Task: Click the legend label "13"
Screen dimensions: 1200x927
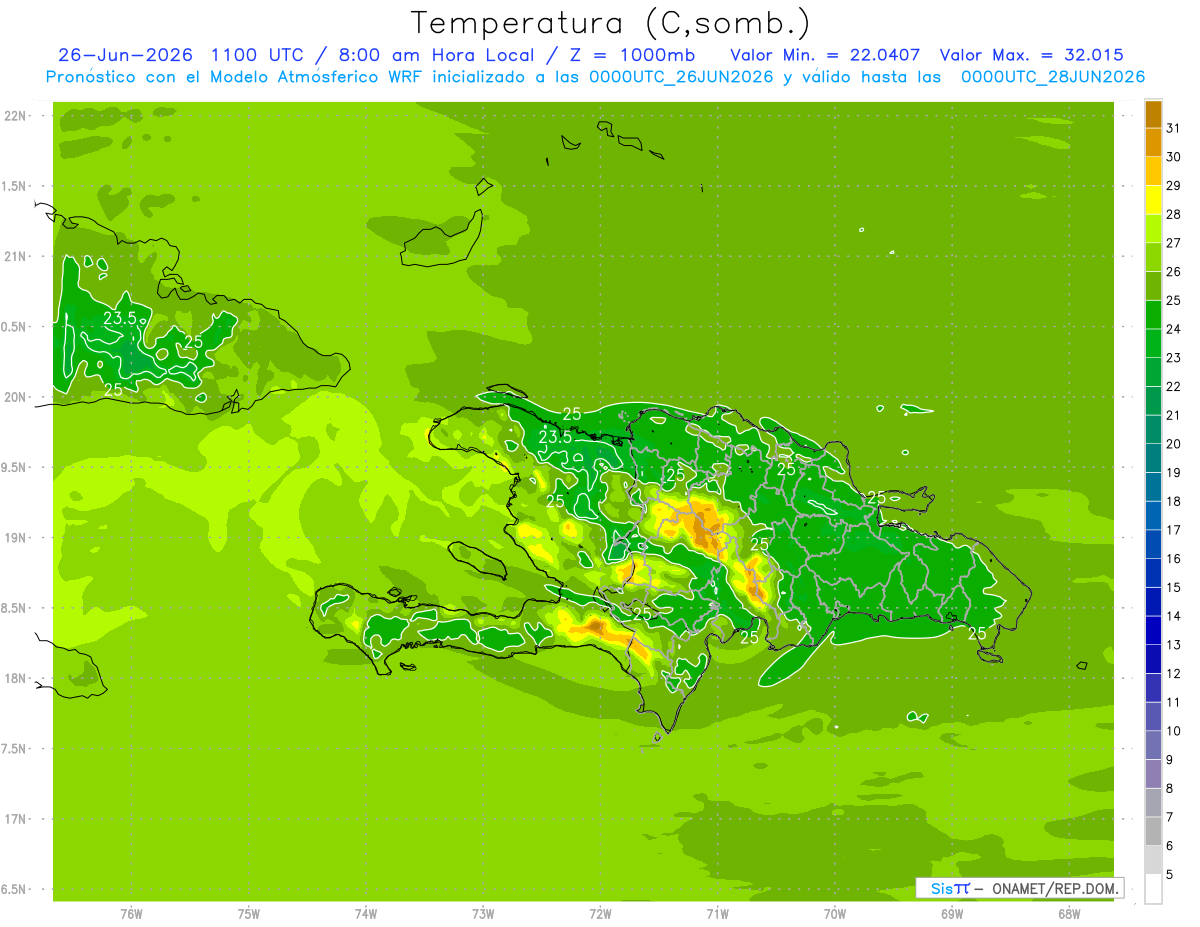Action: tap(1173, 645)
